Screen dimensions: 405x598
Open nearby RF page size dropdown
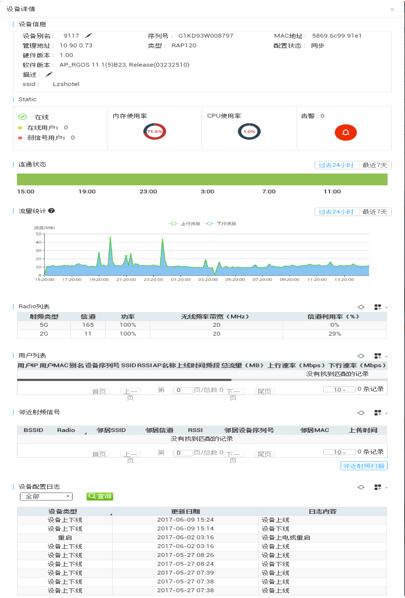click(339, 452)
